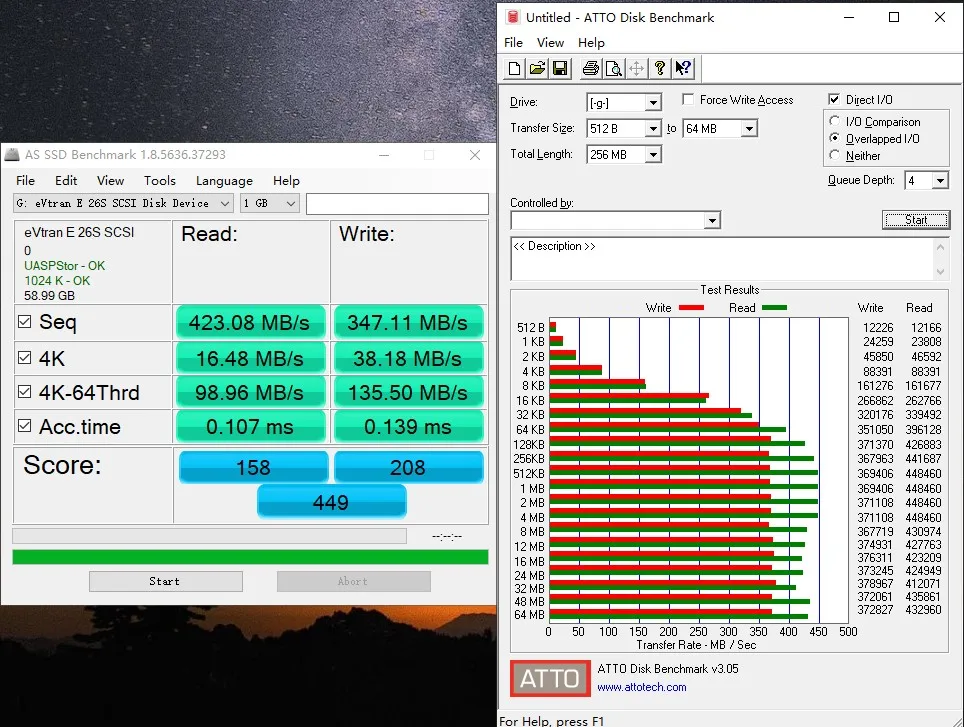Image resolution: width=964 pixels, height=727 pixels.
Task: Click the ATTO logo image
Action: click(x=550, y=678)
